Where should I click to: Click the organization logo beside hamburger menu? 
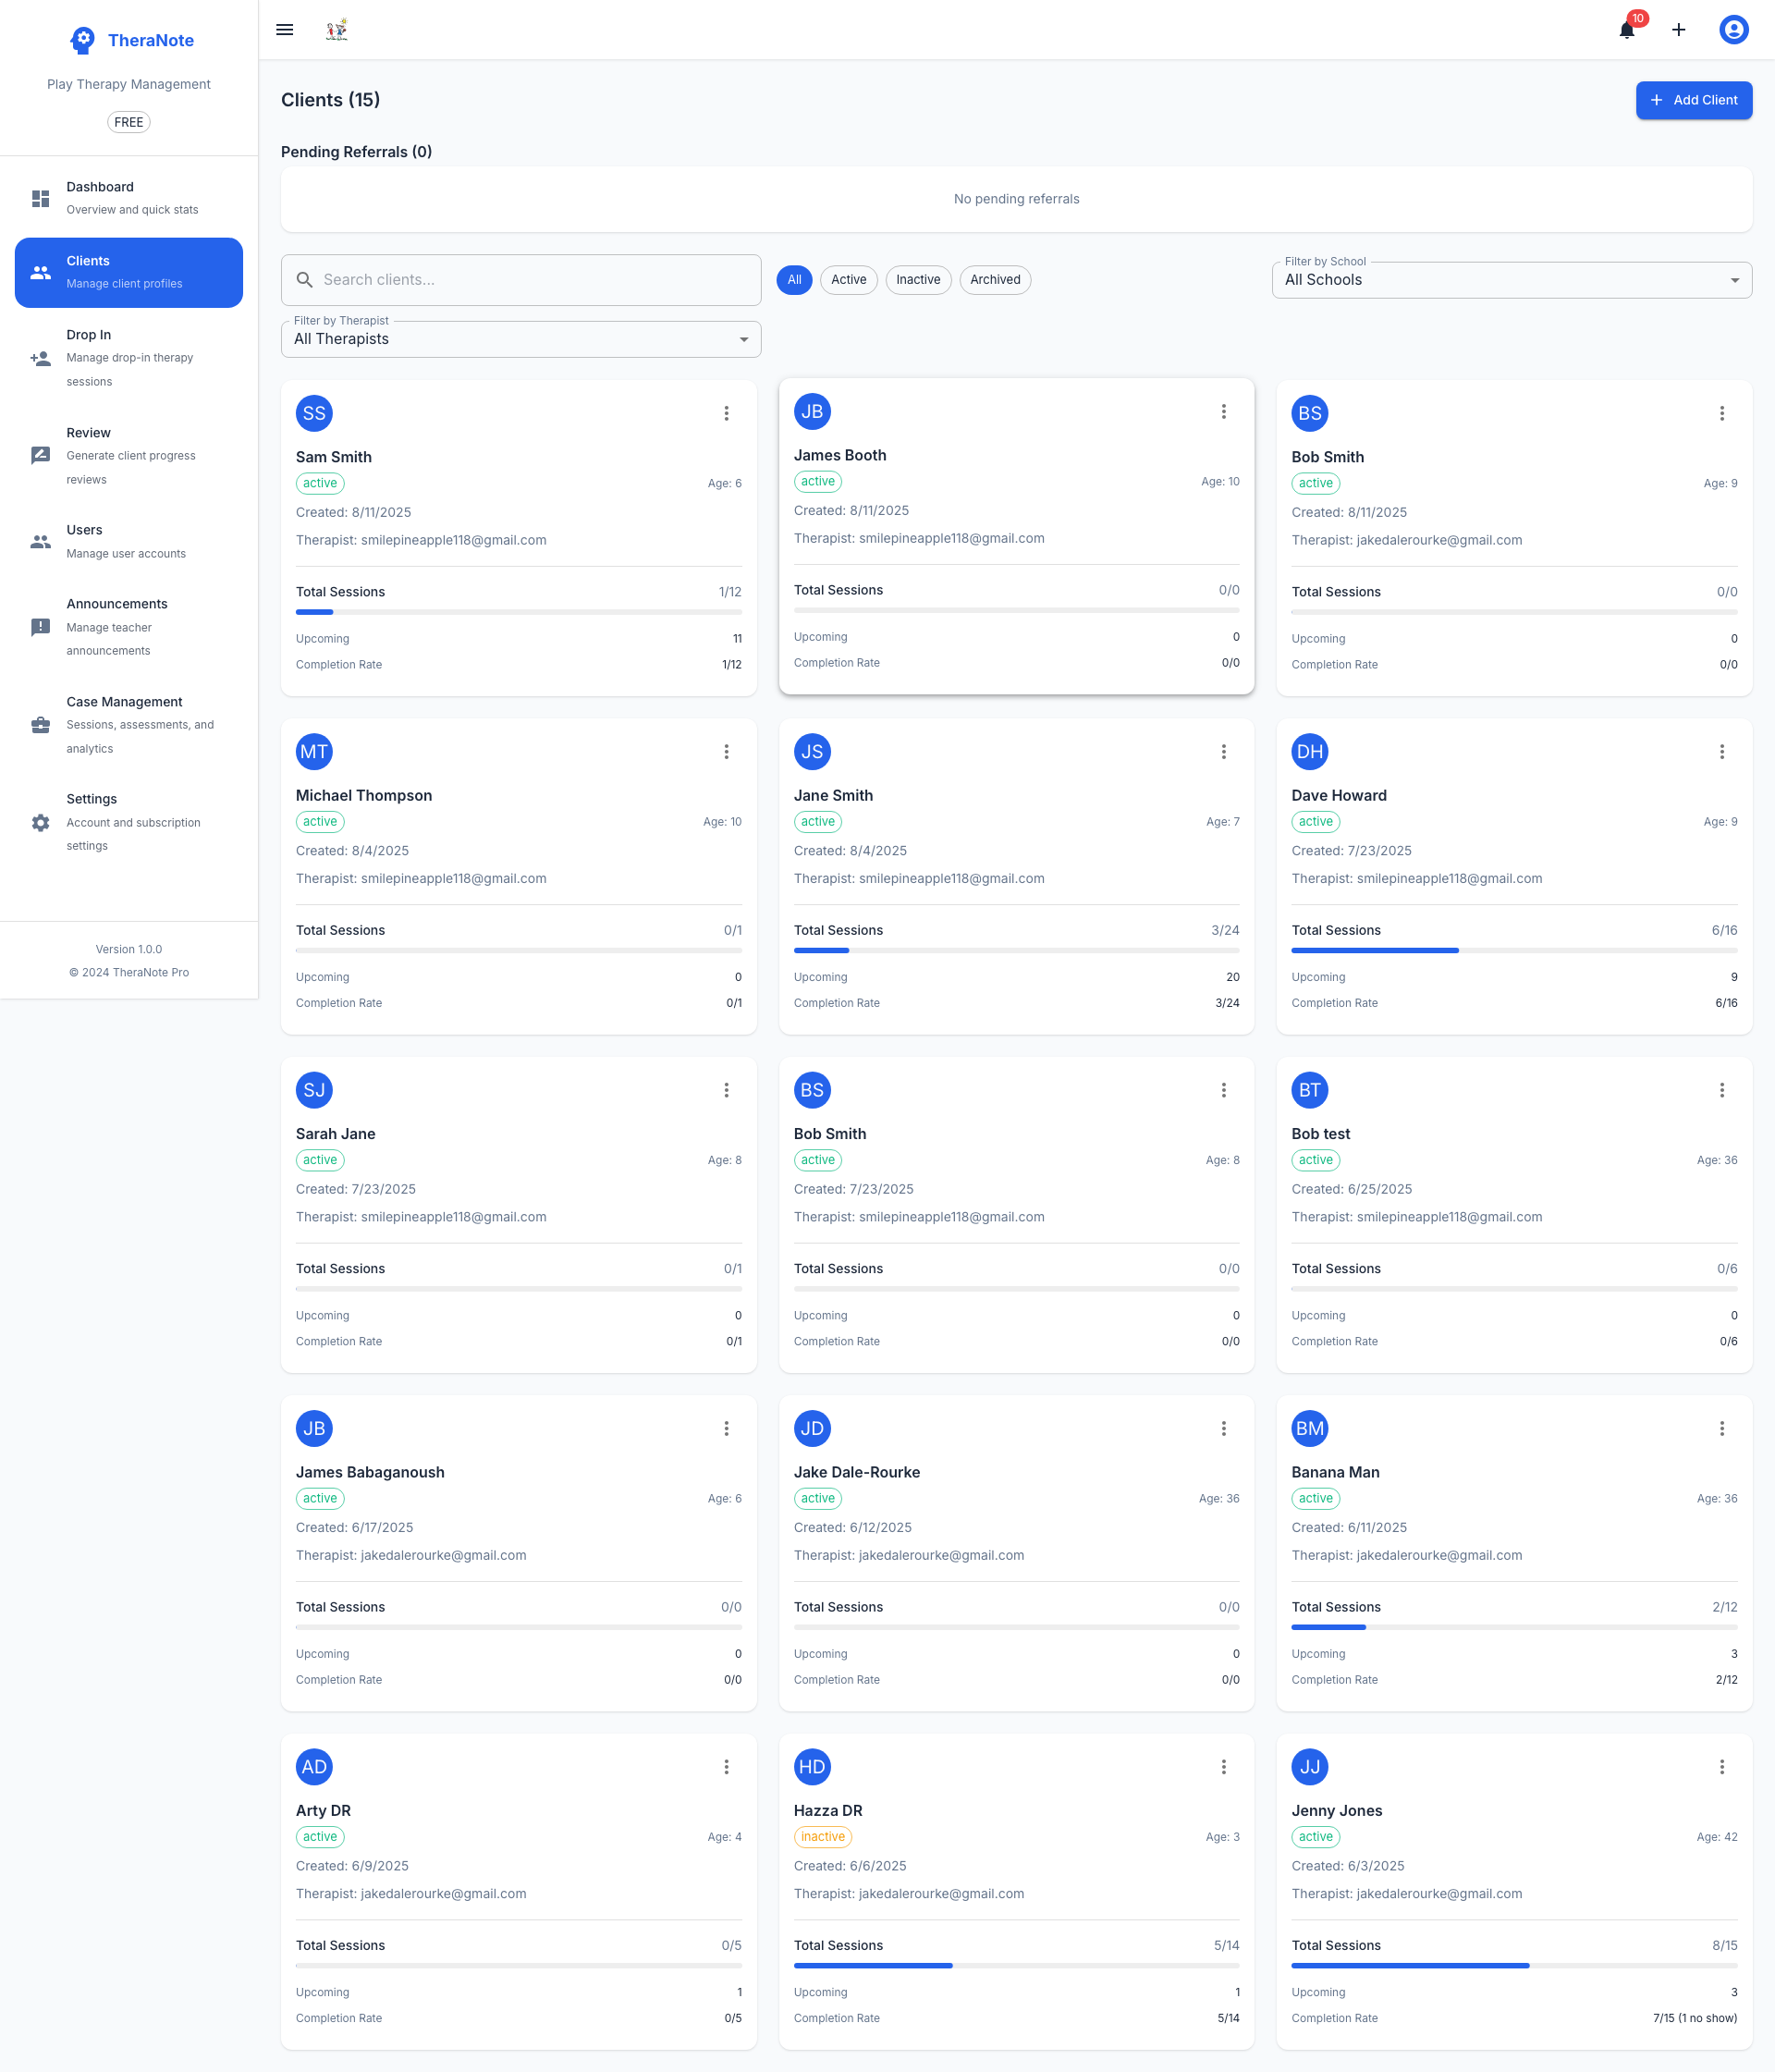click(x=337, y=30)
